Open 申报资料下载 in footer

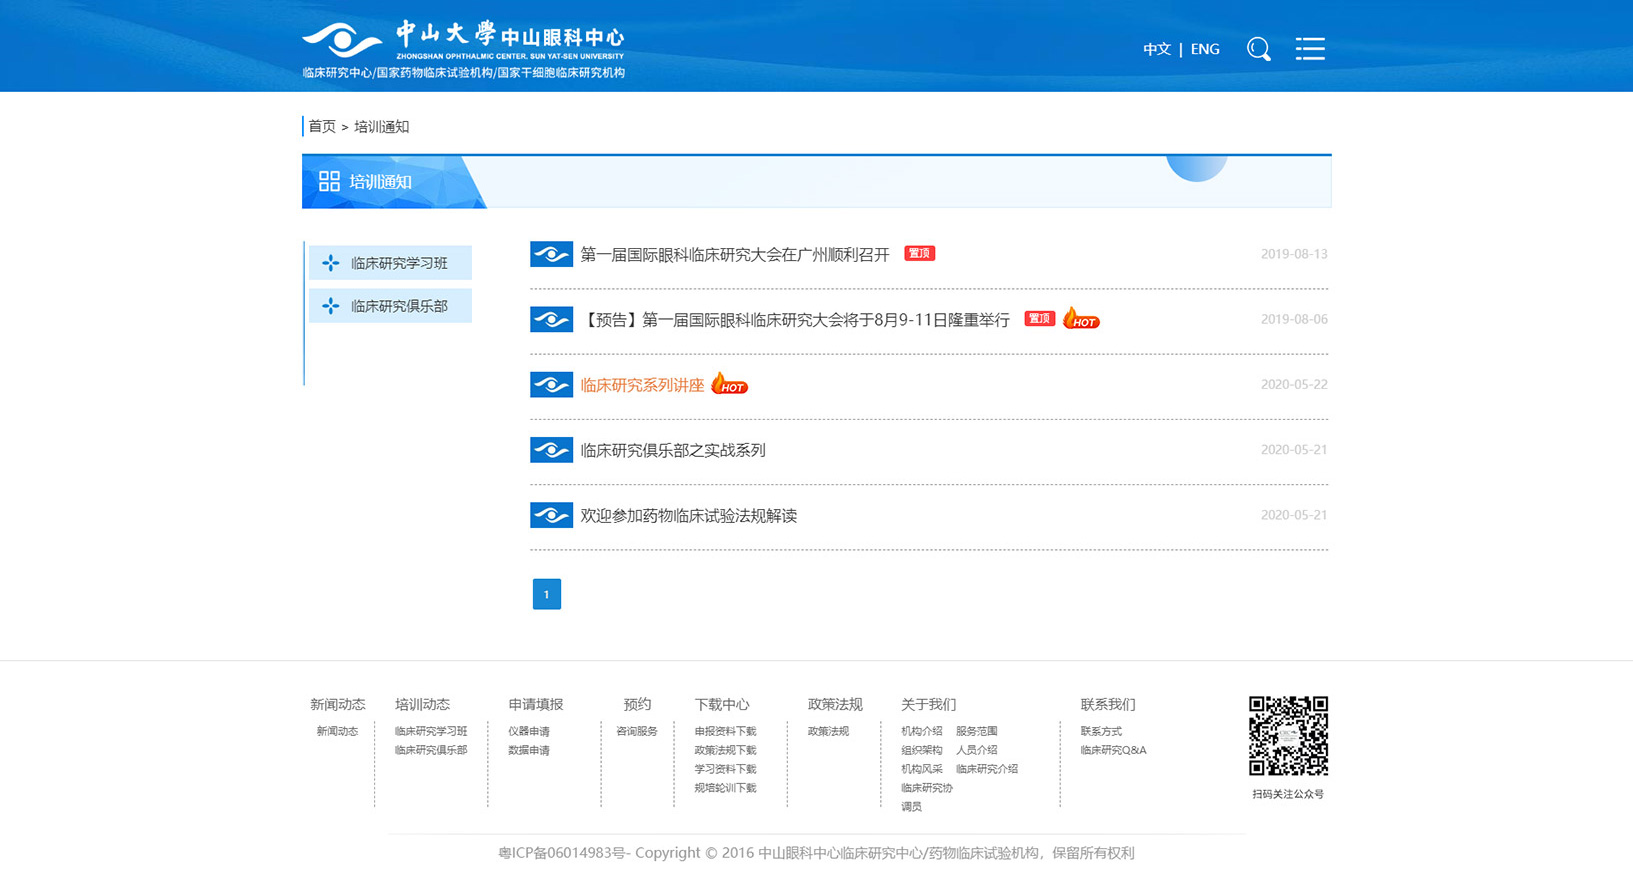pos(725,731)
